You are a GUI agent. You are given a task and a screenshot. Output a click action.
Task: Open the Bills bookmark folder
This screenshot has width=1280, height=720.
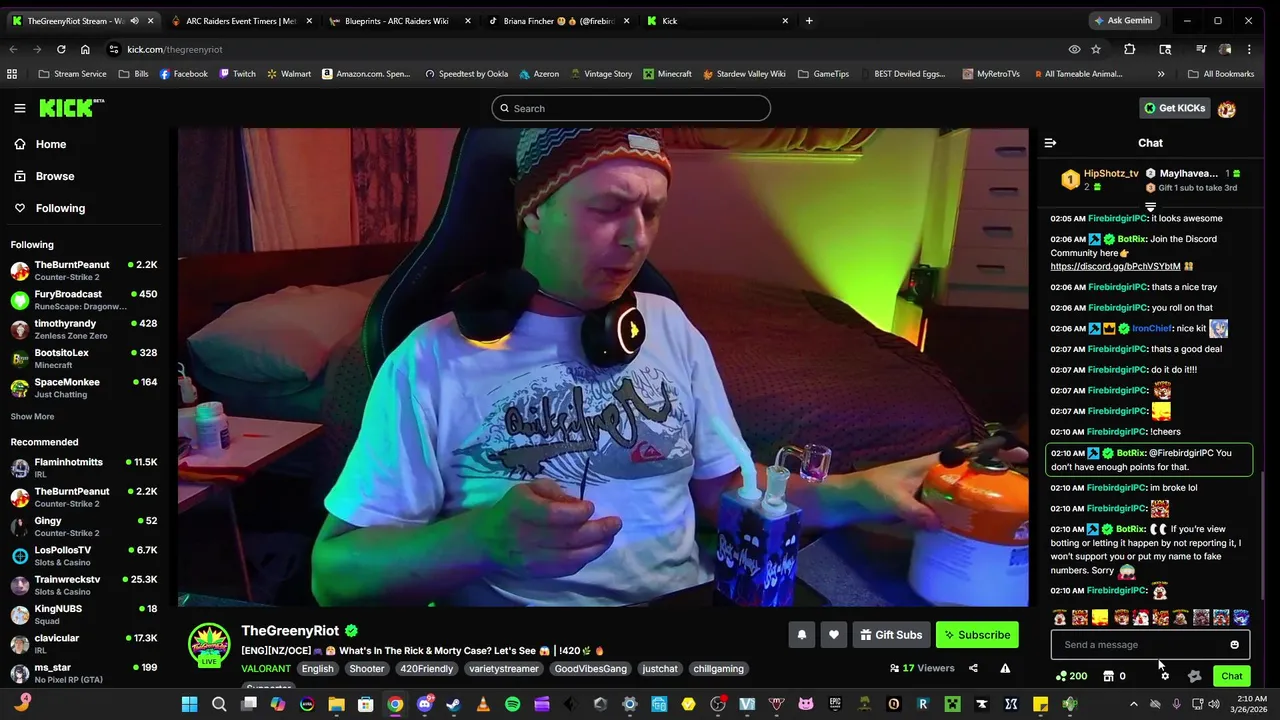pos(134,74)
